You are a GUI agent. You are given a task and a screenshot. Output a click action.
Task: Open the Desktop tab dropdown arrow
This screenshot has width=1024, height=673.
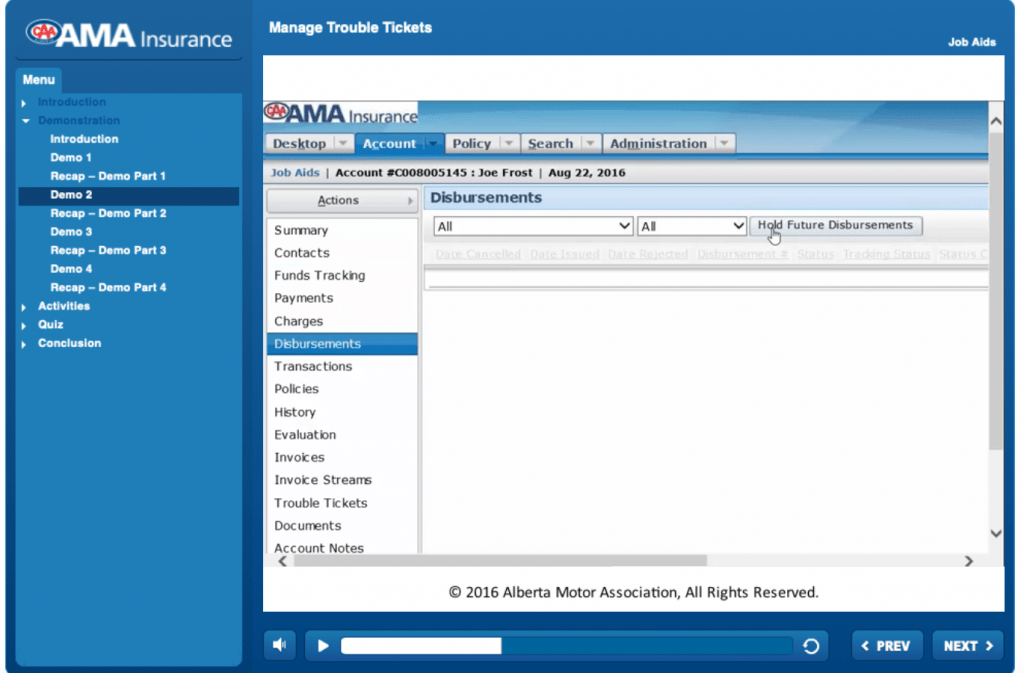[341, 144]
